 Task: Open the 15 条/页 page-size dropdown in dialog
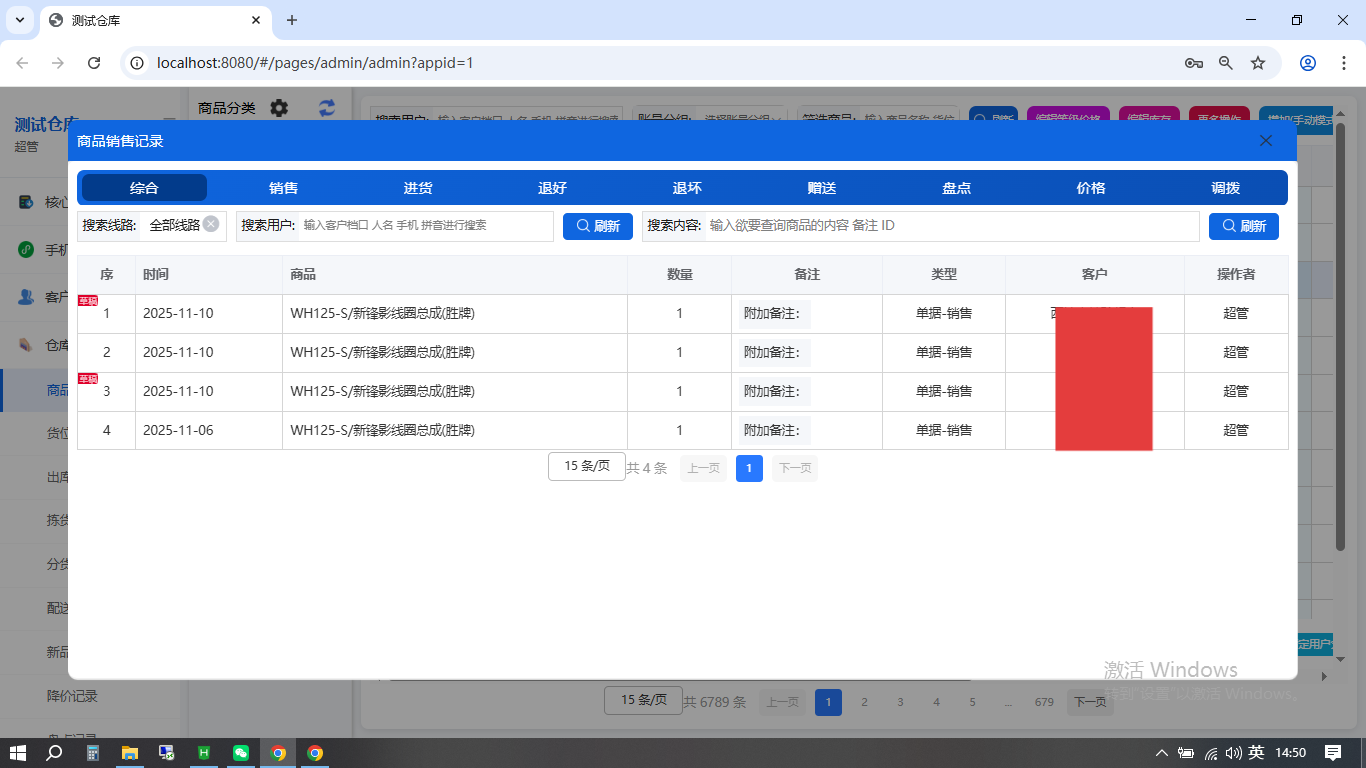586,466
